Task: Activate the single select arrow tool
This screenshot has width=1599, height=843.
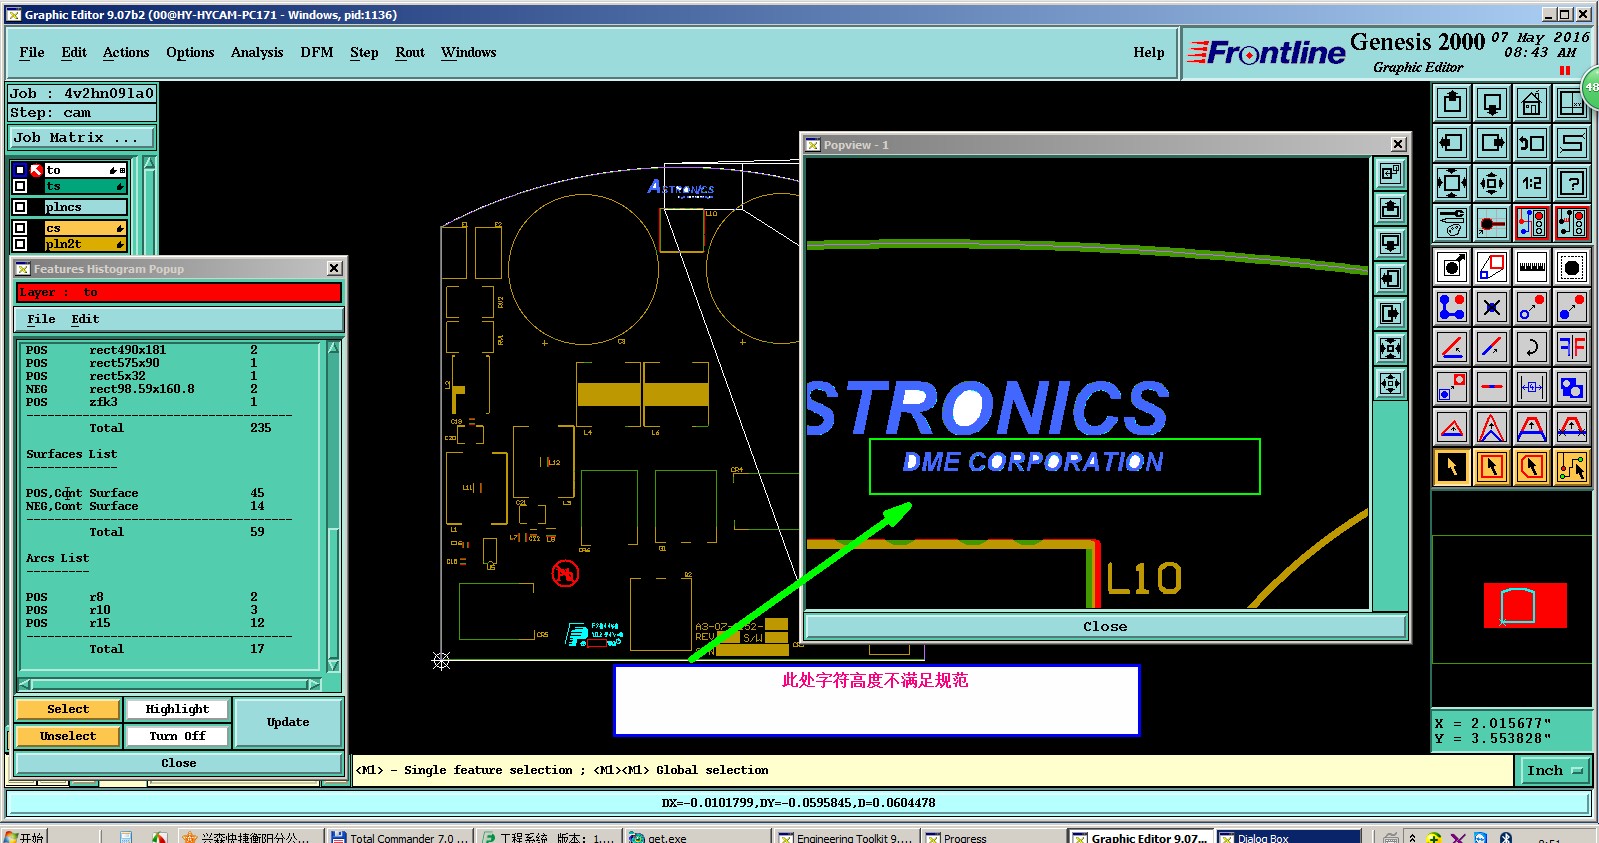Action: pyautogui.click(x=1452, y=467)
